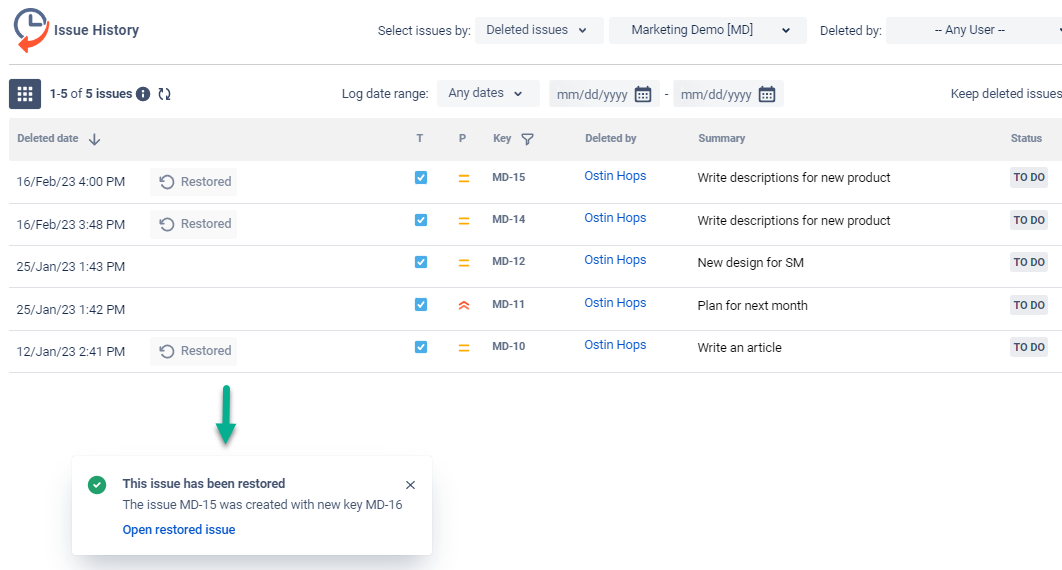Click the start date input field
The image size is (1062, 570).
tap(592, 95)
